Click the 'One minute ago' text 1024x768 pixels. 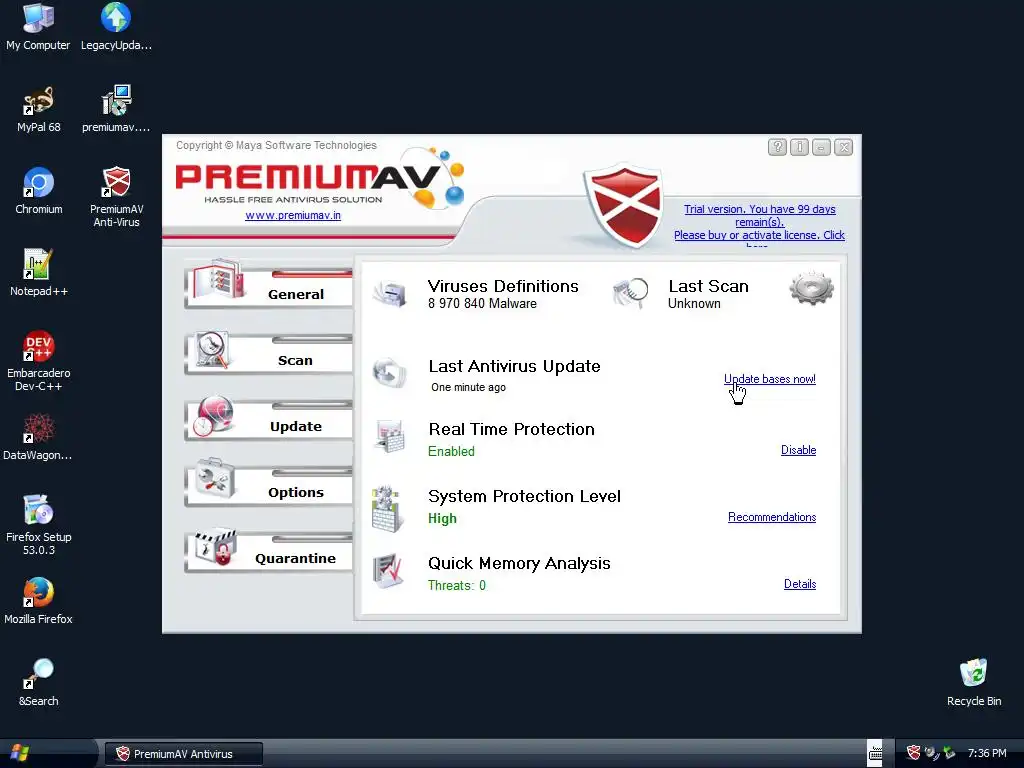(x=468, y=387)
